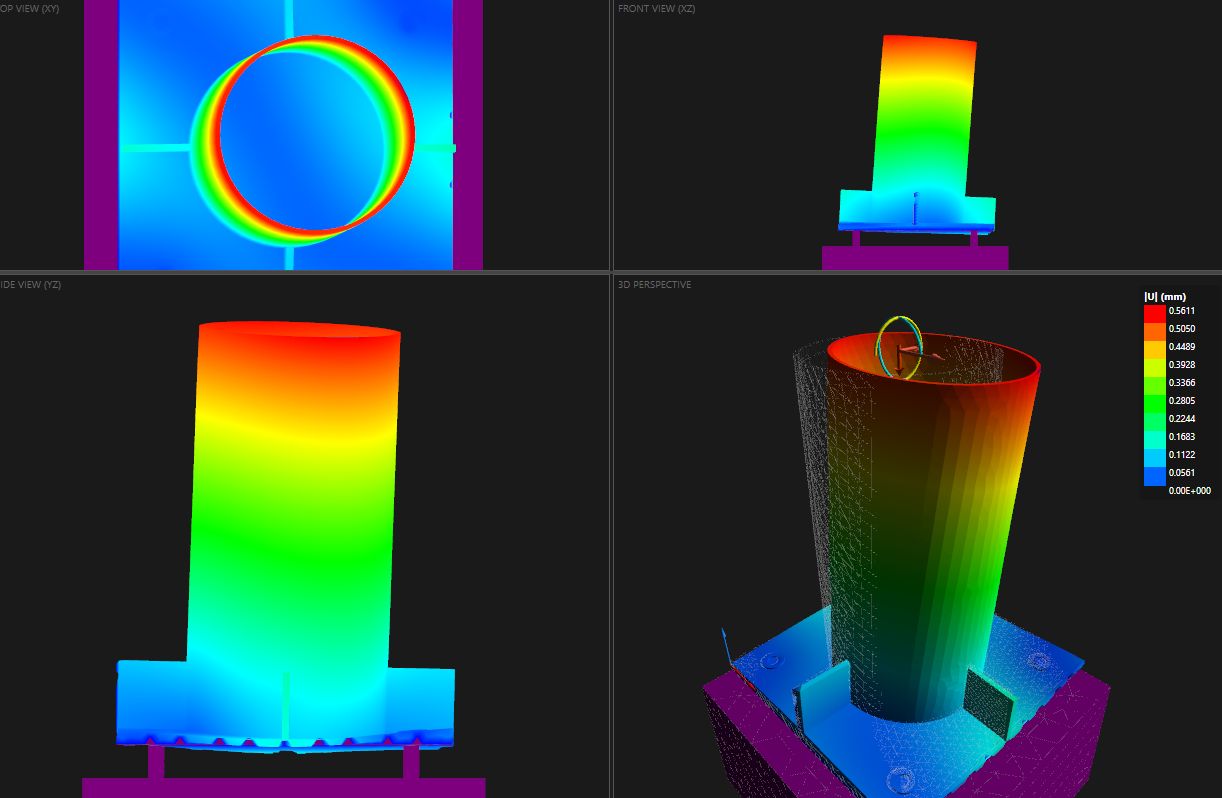Select the dark blue 0.0561 legend swatch

pos(1155,476)
